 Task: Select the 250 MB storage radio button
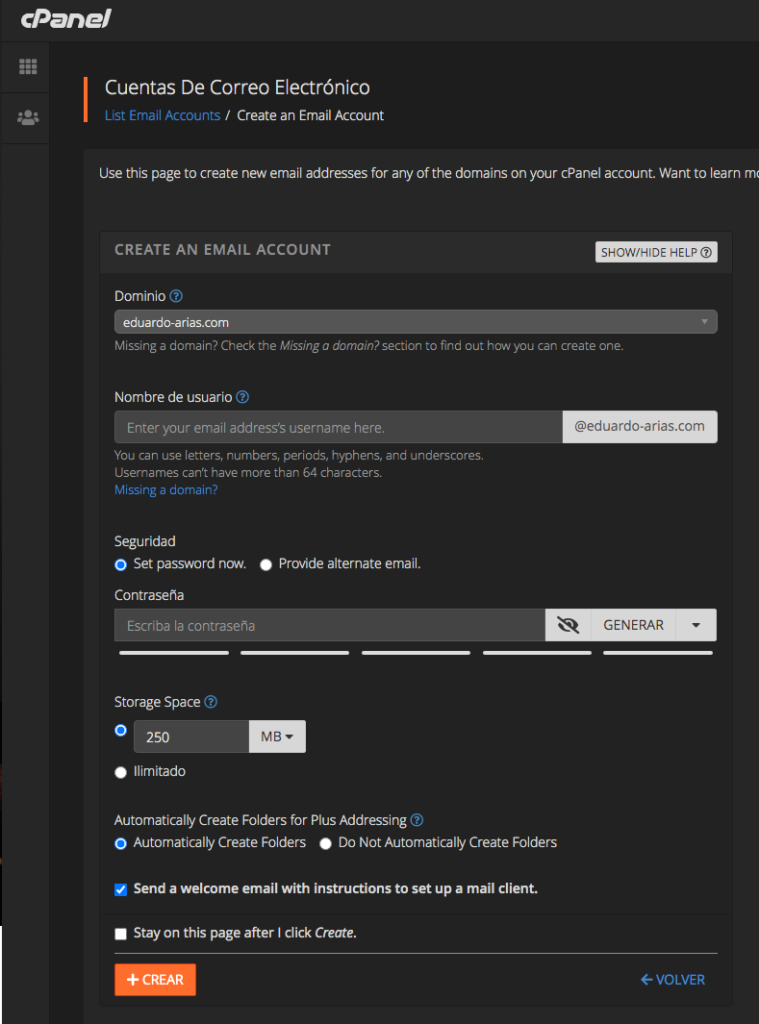pyautogui.click(x=121, y=730)
